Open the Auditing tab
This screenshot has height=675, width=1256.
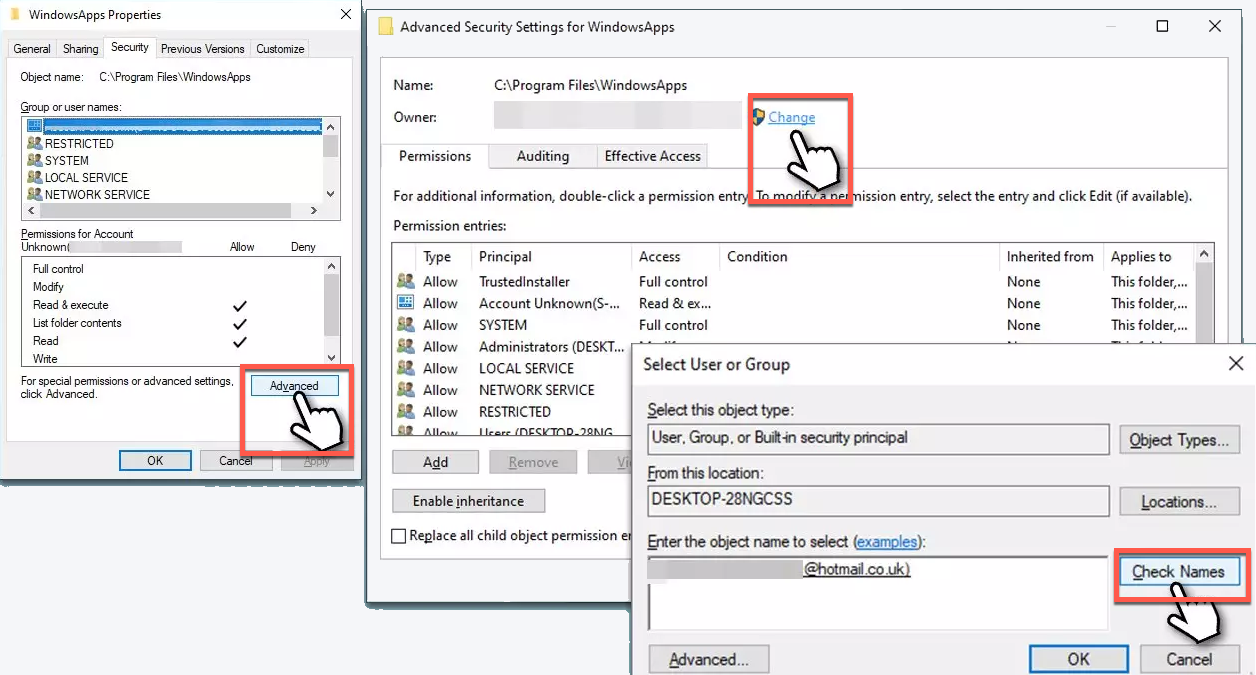[541, 156]
